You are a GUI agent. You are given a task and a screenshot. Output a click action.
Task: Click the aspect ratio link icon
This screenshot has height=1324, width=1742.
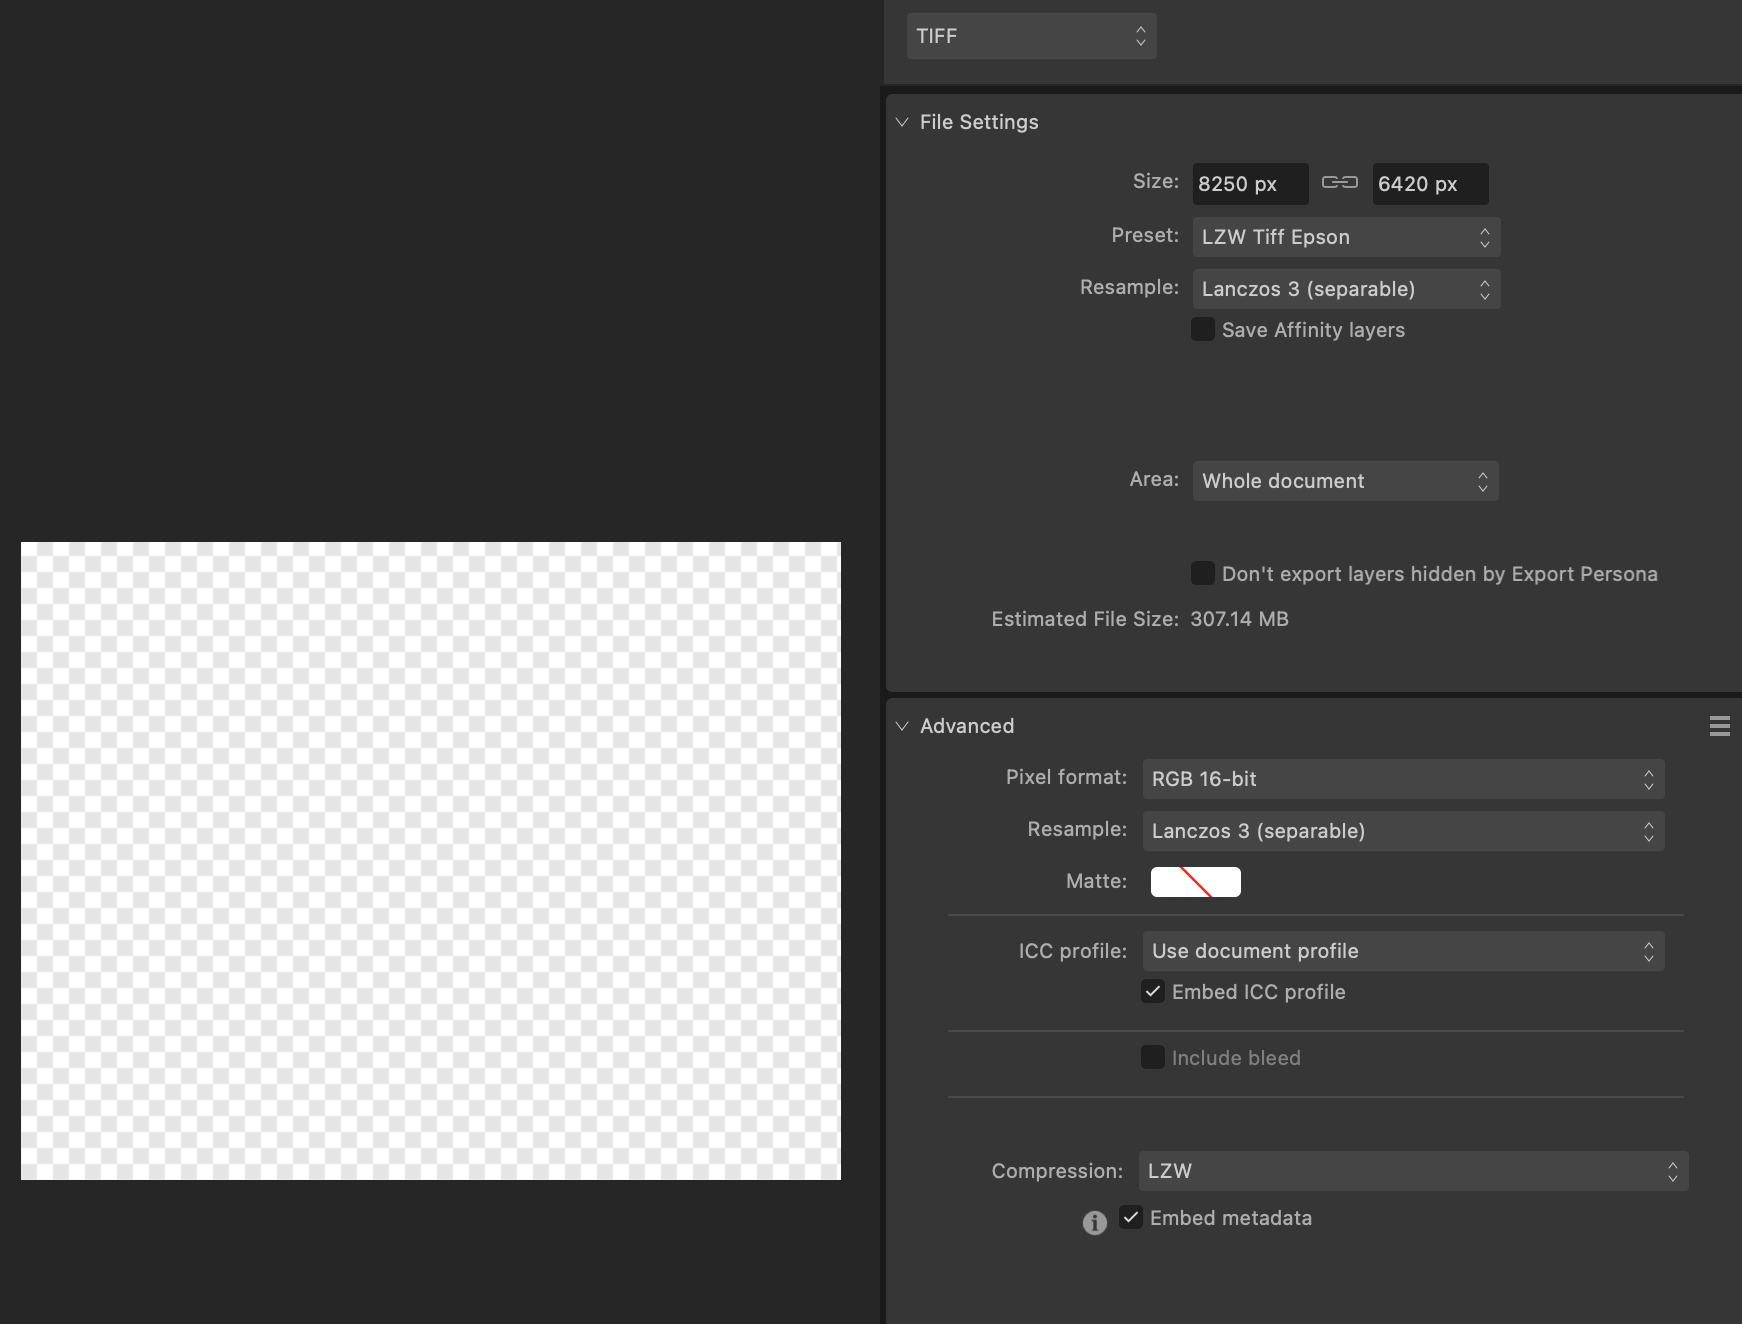click(1339, 182)
